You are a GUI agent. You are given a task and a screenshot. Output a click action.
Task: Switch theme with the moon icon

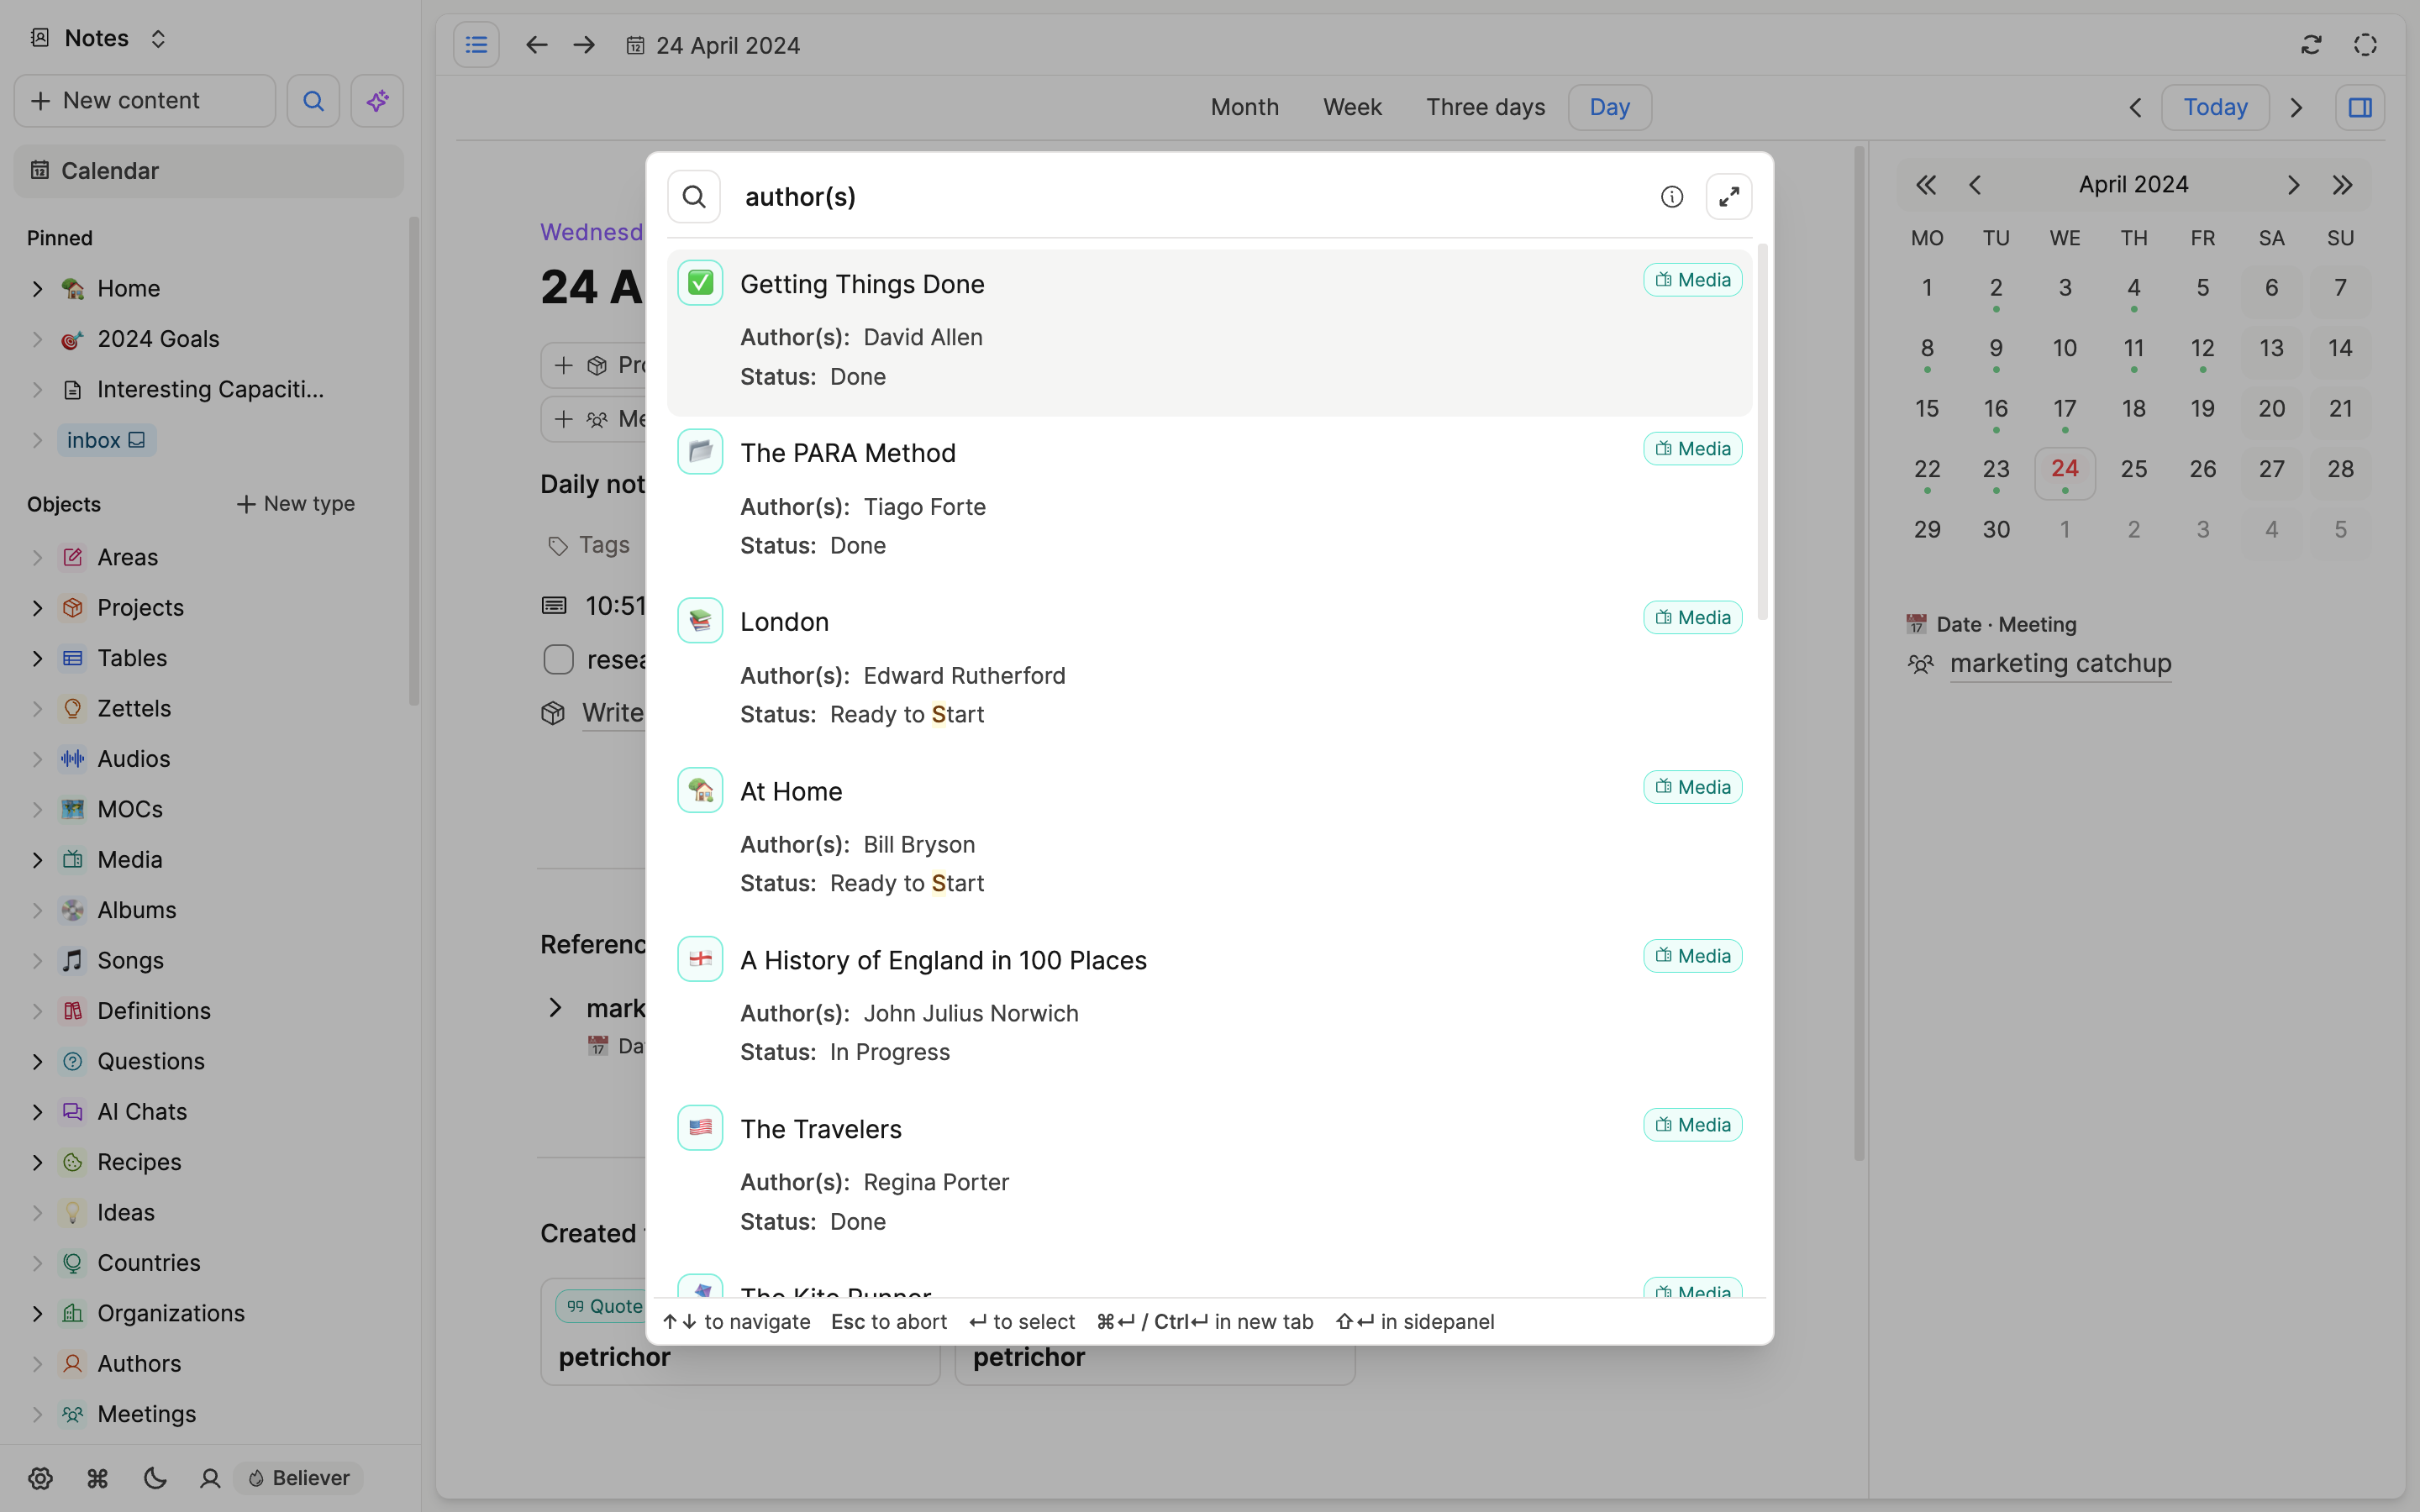(154, 1478)
